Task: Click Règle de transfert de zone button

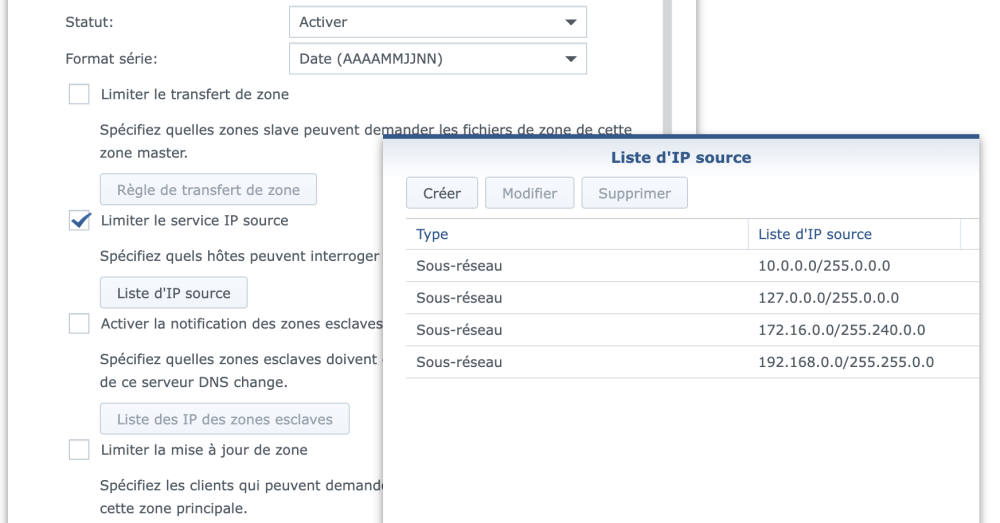Action: click(x=208, y=189)
